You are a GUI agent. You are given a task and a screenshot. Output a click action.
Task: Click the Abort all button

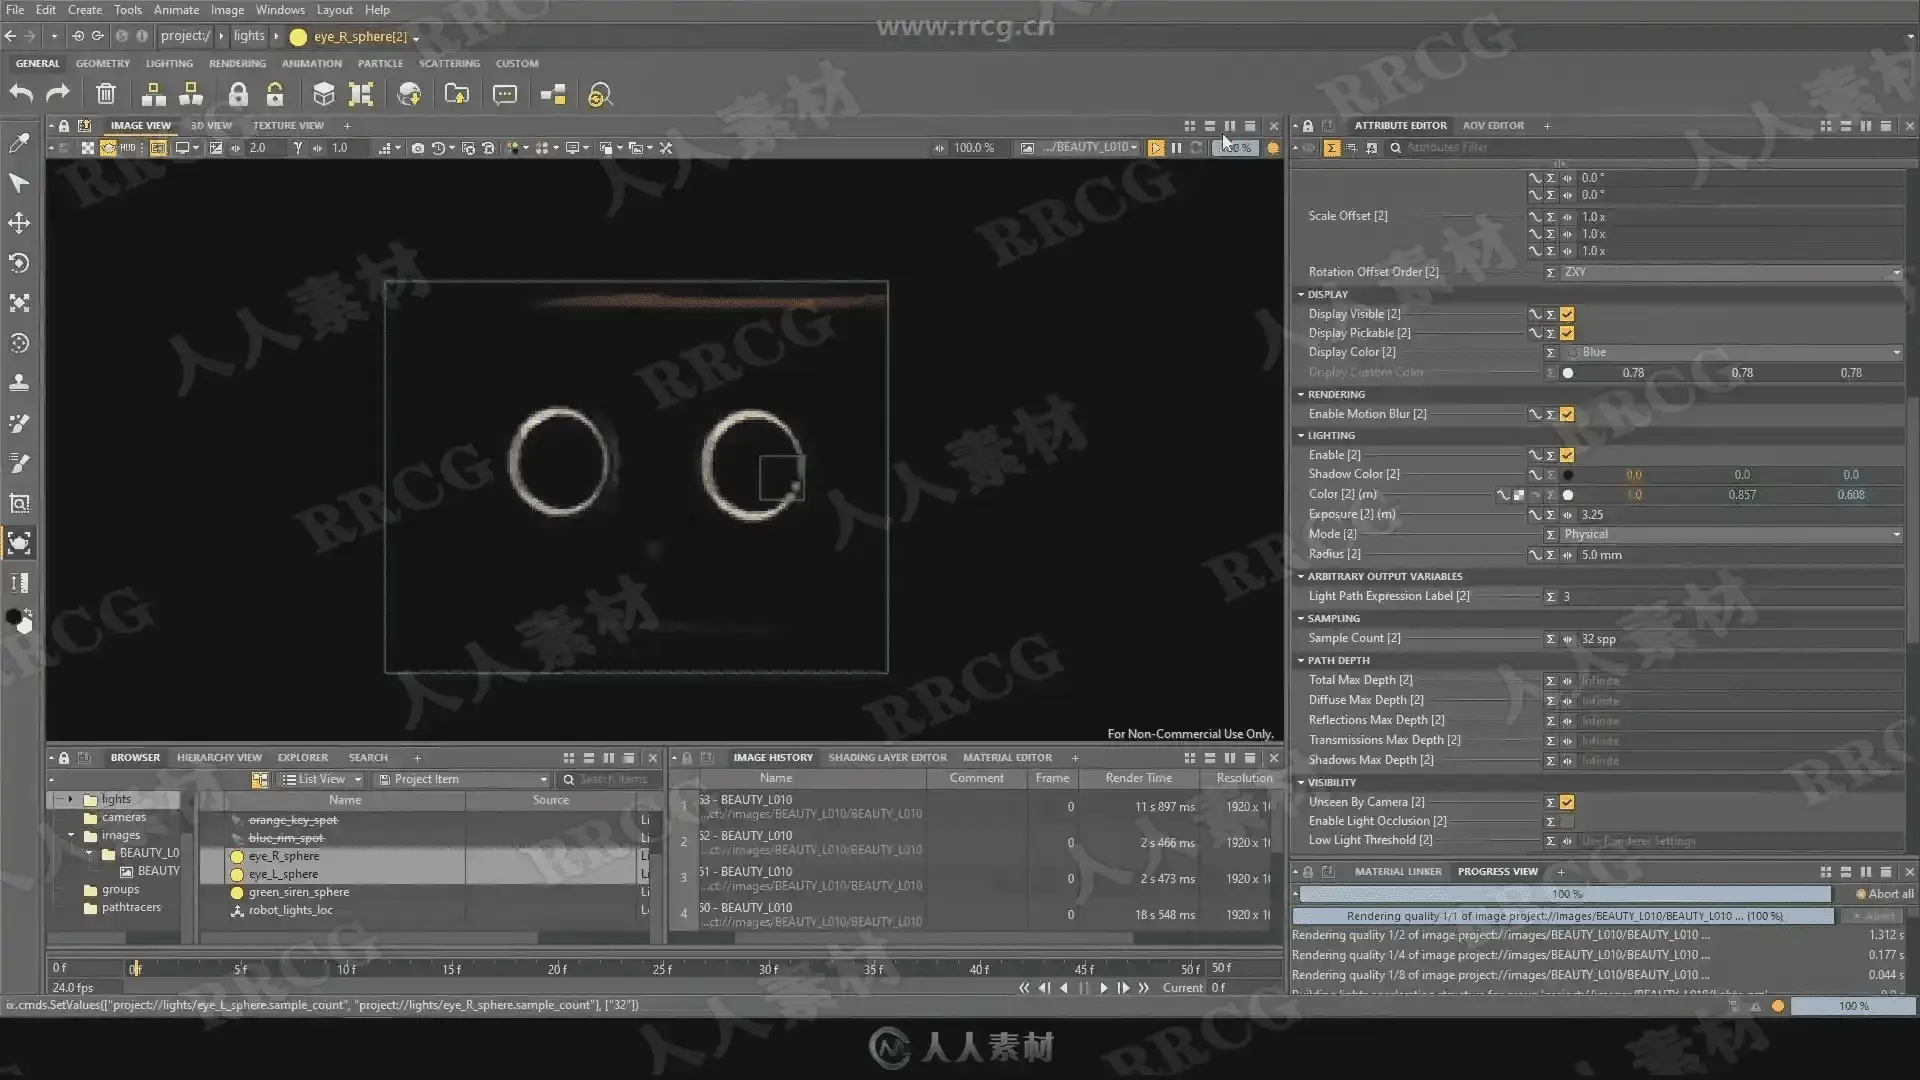coord(1884,894)
